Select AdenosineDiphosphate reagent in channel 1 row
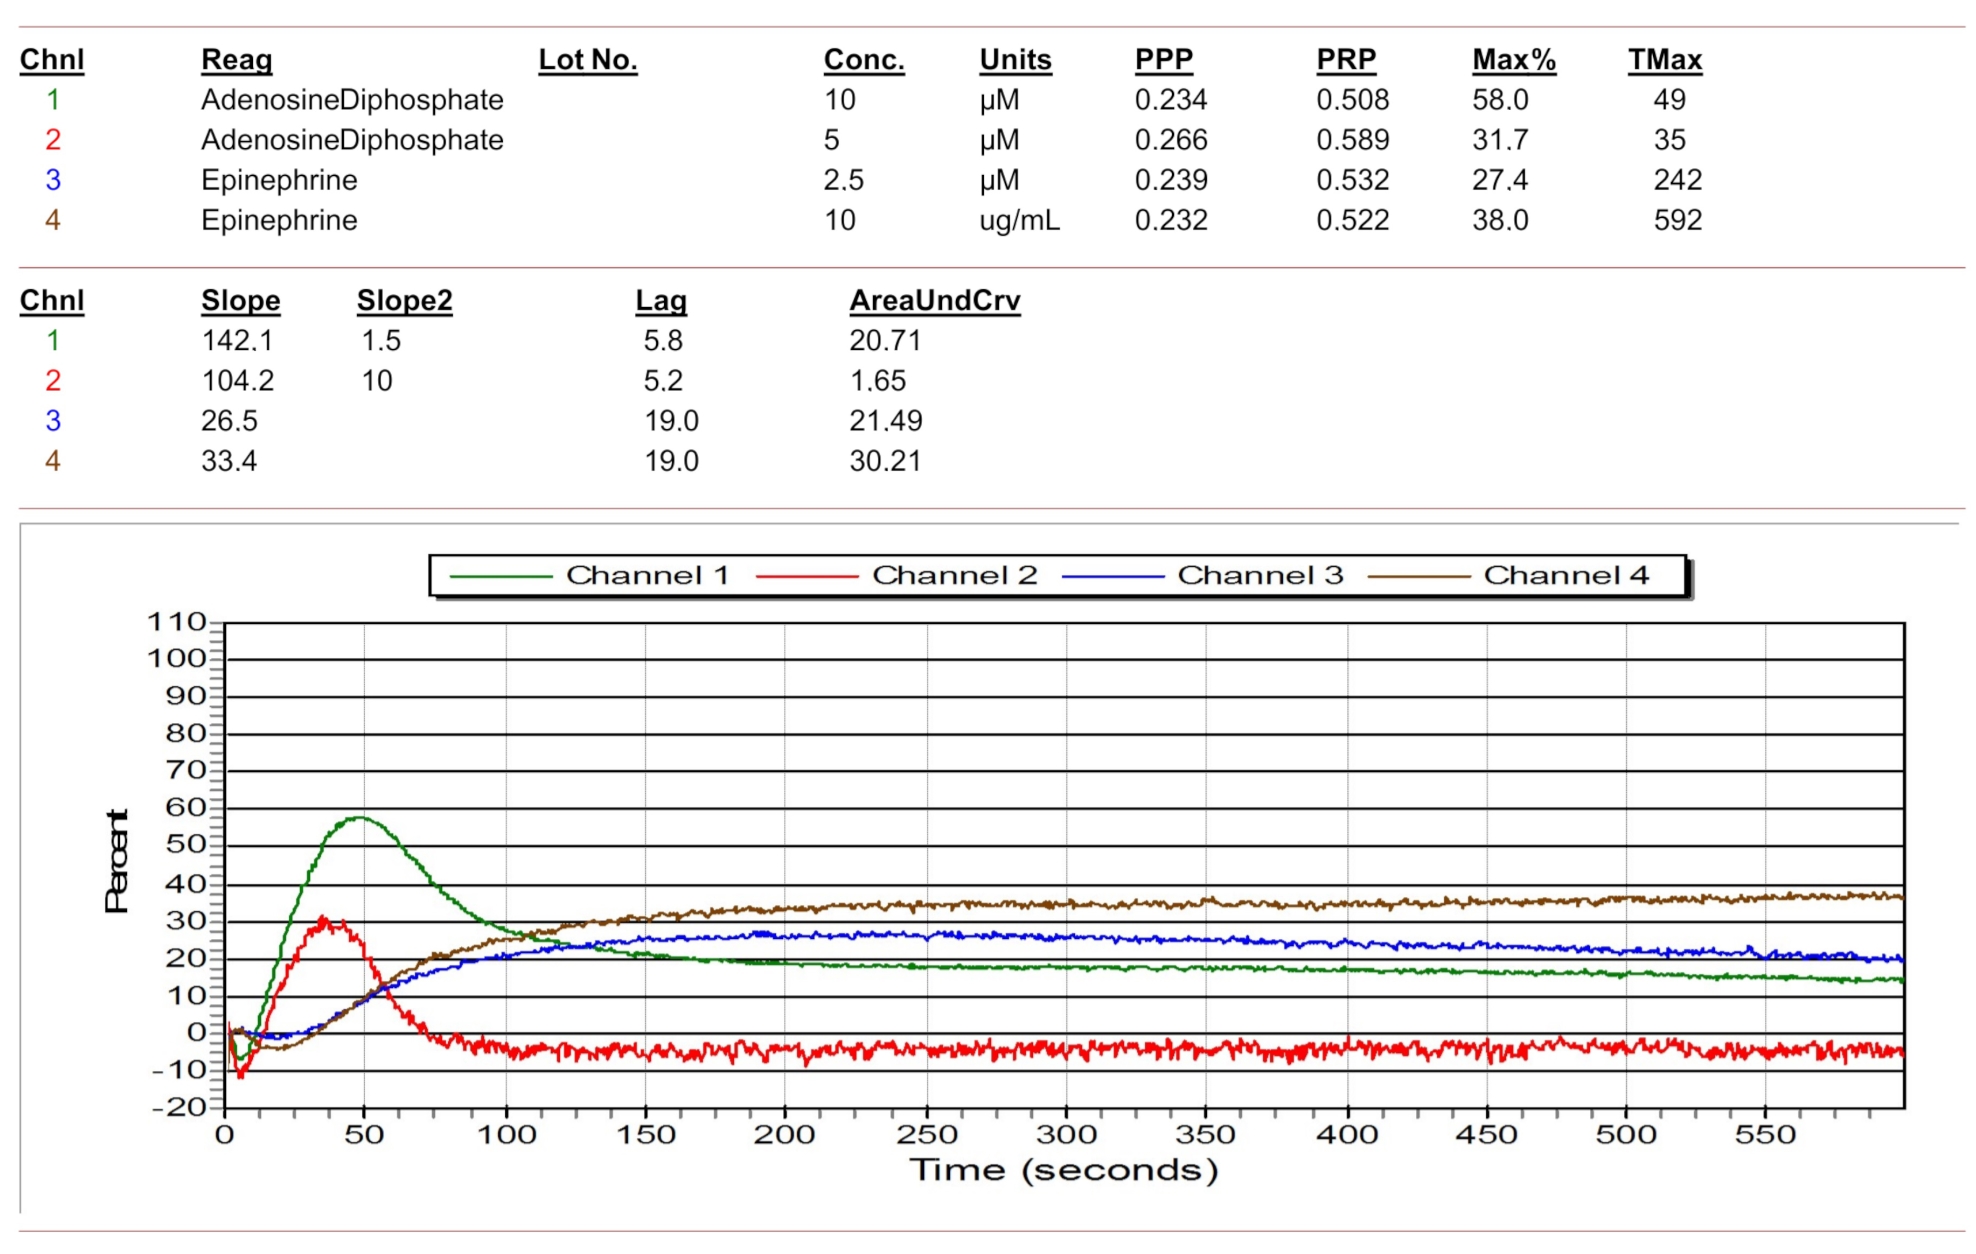Image resolution: width=1976 pixels, height=1254 pixels. click(x=352, y=100)
